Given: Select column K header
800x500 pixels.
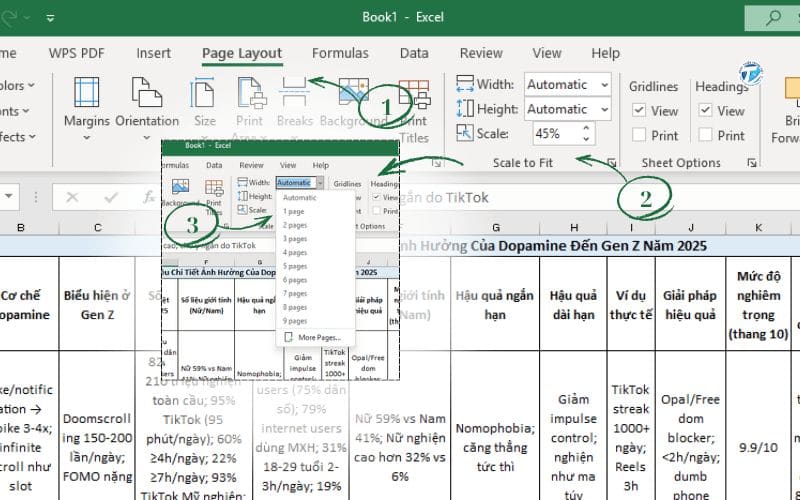Looking at the screenshot, I should click(759, 228).
